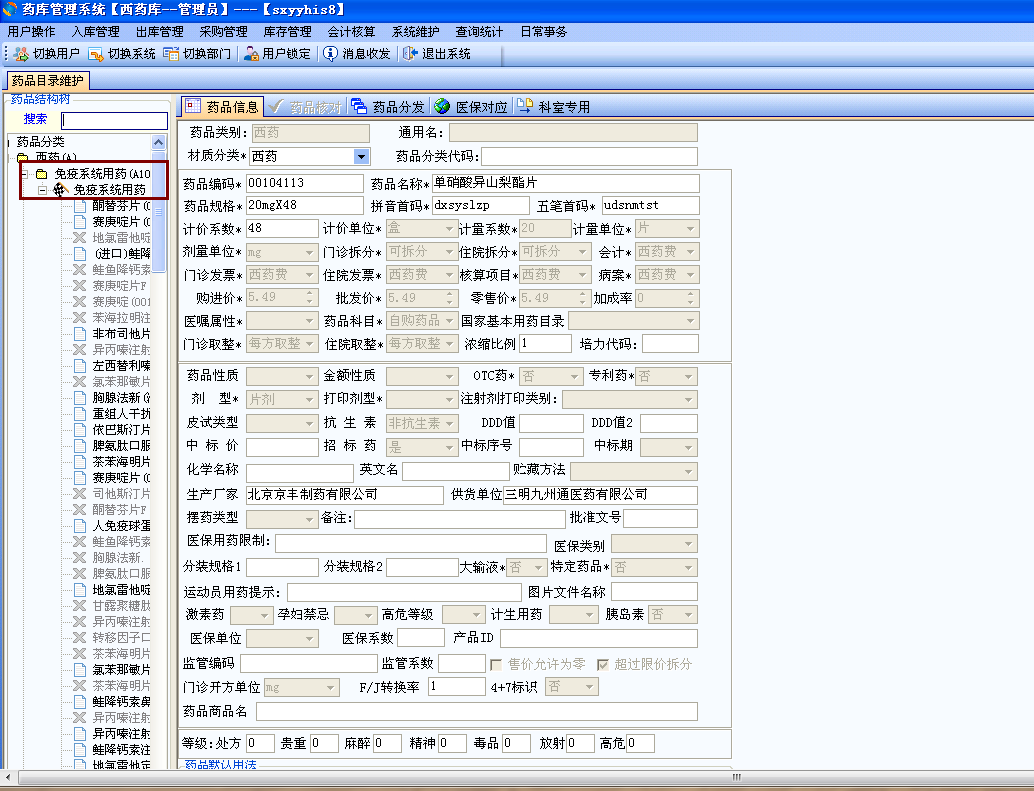Viewport: 1034px width, 791px height.
Task: Click 药品默认用法 link at bottom
Action: pyautogui.click(x=221, y=765)
